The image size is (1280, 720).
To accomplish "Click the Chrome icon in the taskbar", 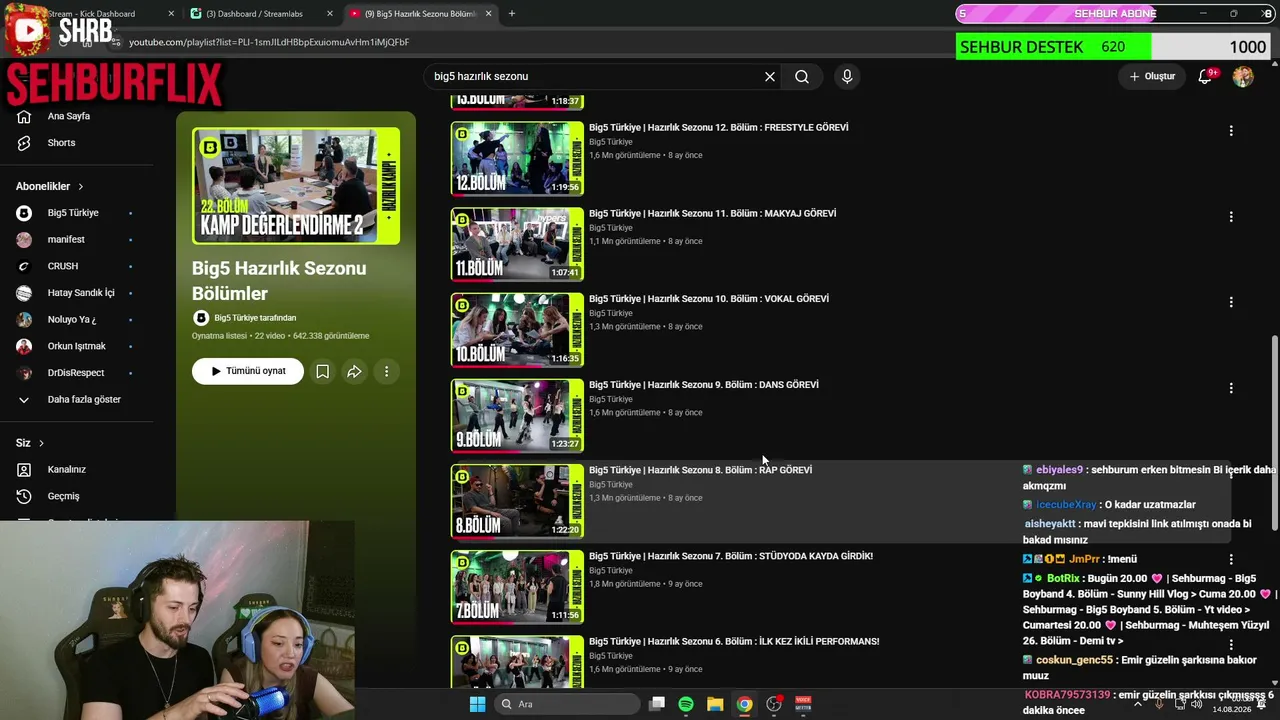I will (744, 704).
